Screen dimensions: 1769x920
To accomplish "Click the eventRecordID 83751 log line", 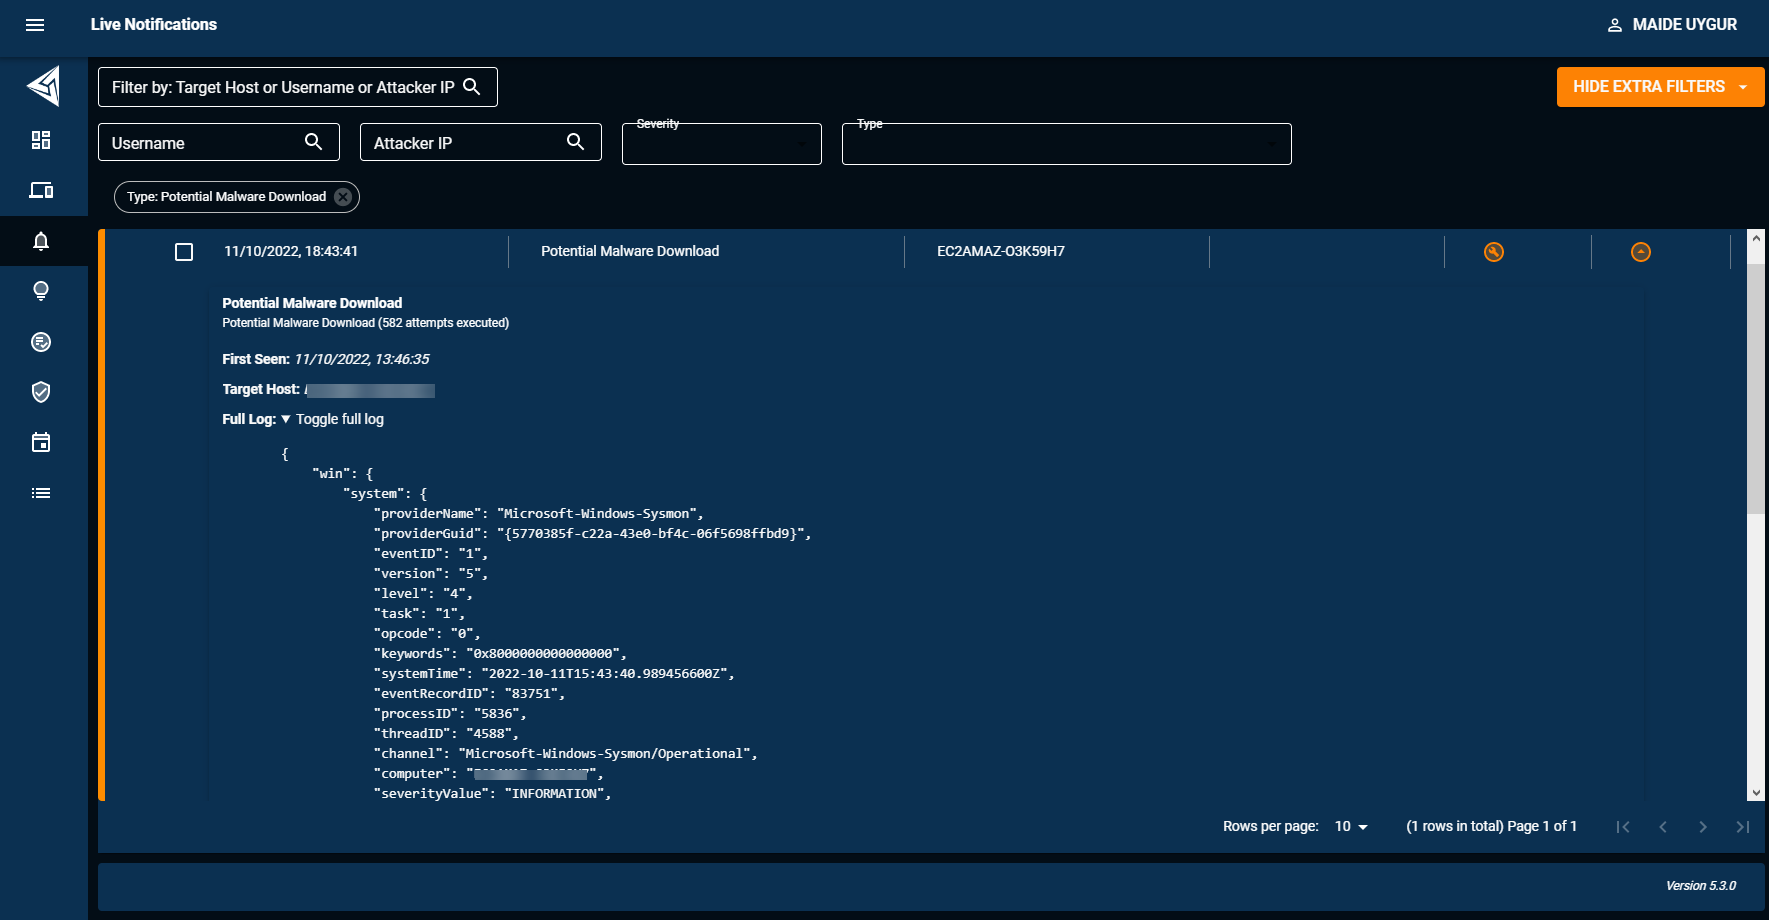I will tap(469, 694).
